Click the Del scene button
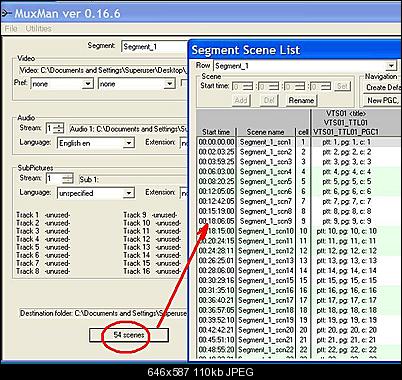Screen dimensions: 402x380 [269, 100]
